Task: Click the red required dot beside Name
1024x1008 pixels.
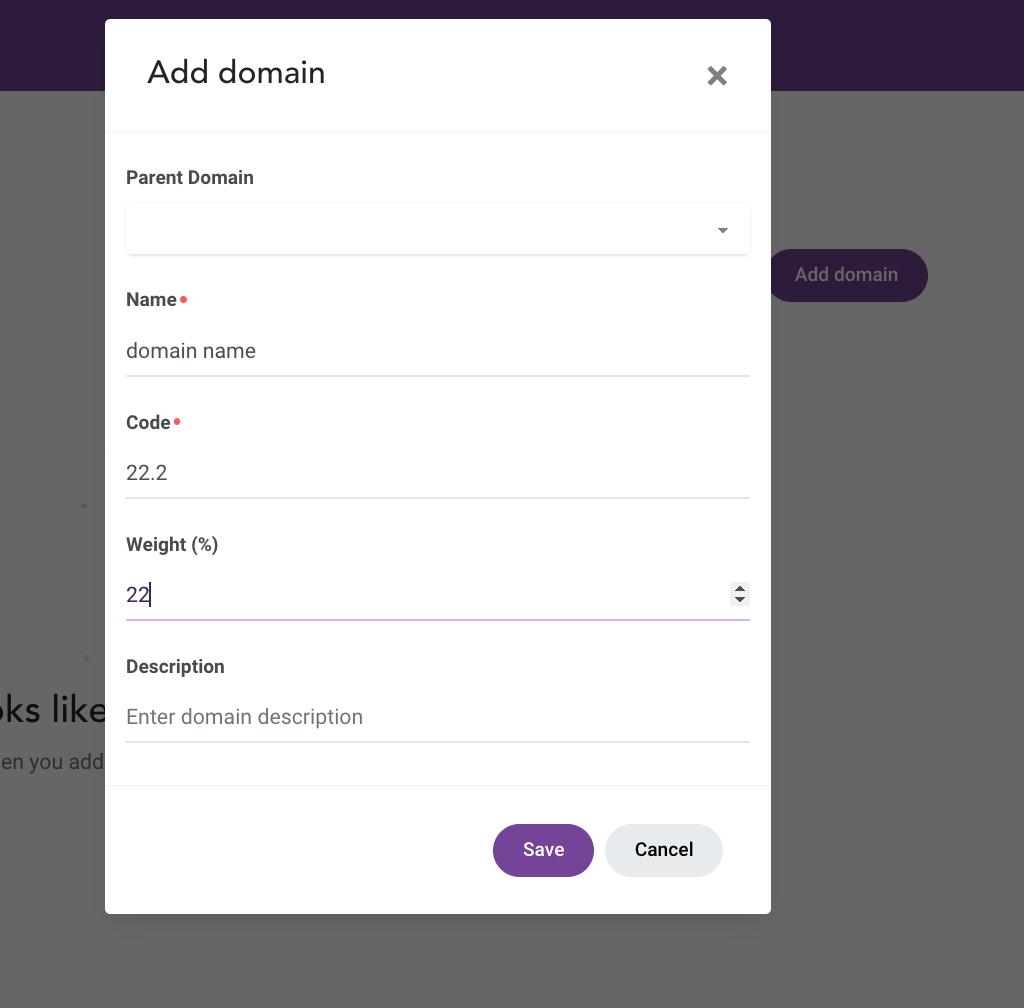Action: click(x=184, y=300)
